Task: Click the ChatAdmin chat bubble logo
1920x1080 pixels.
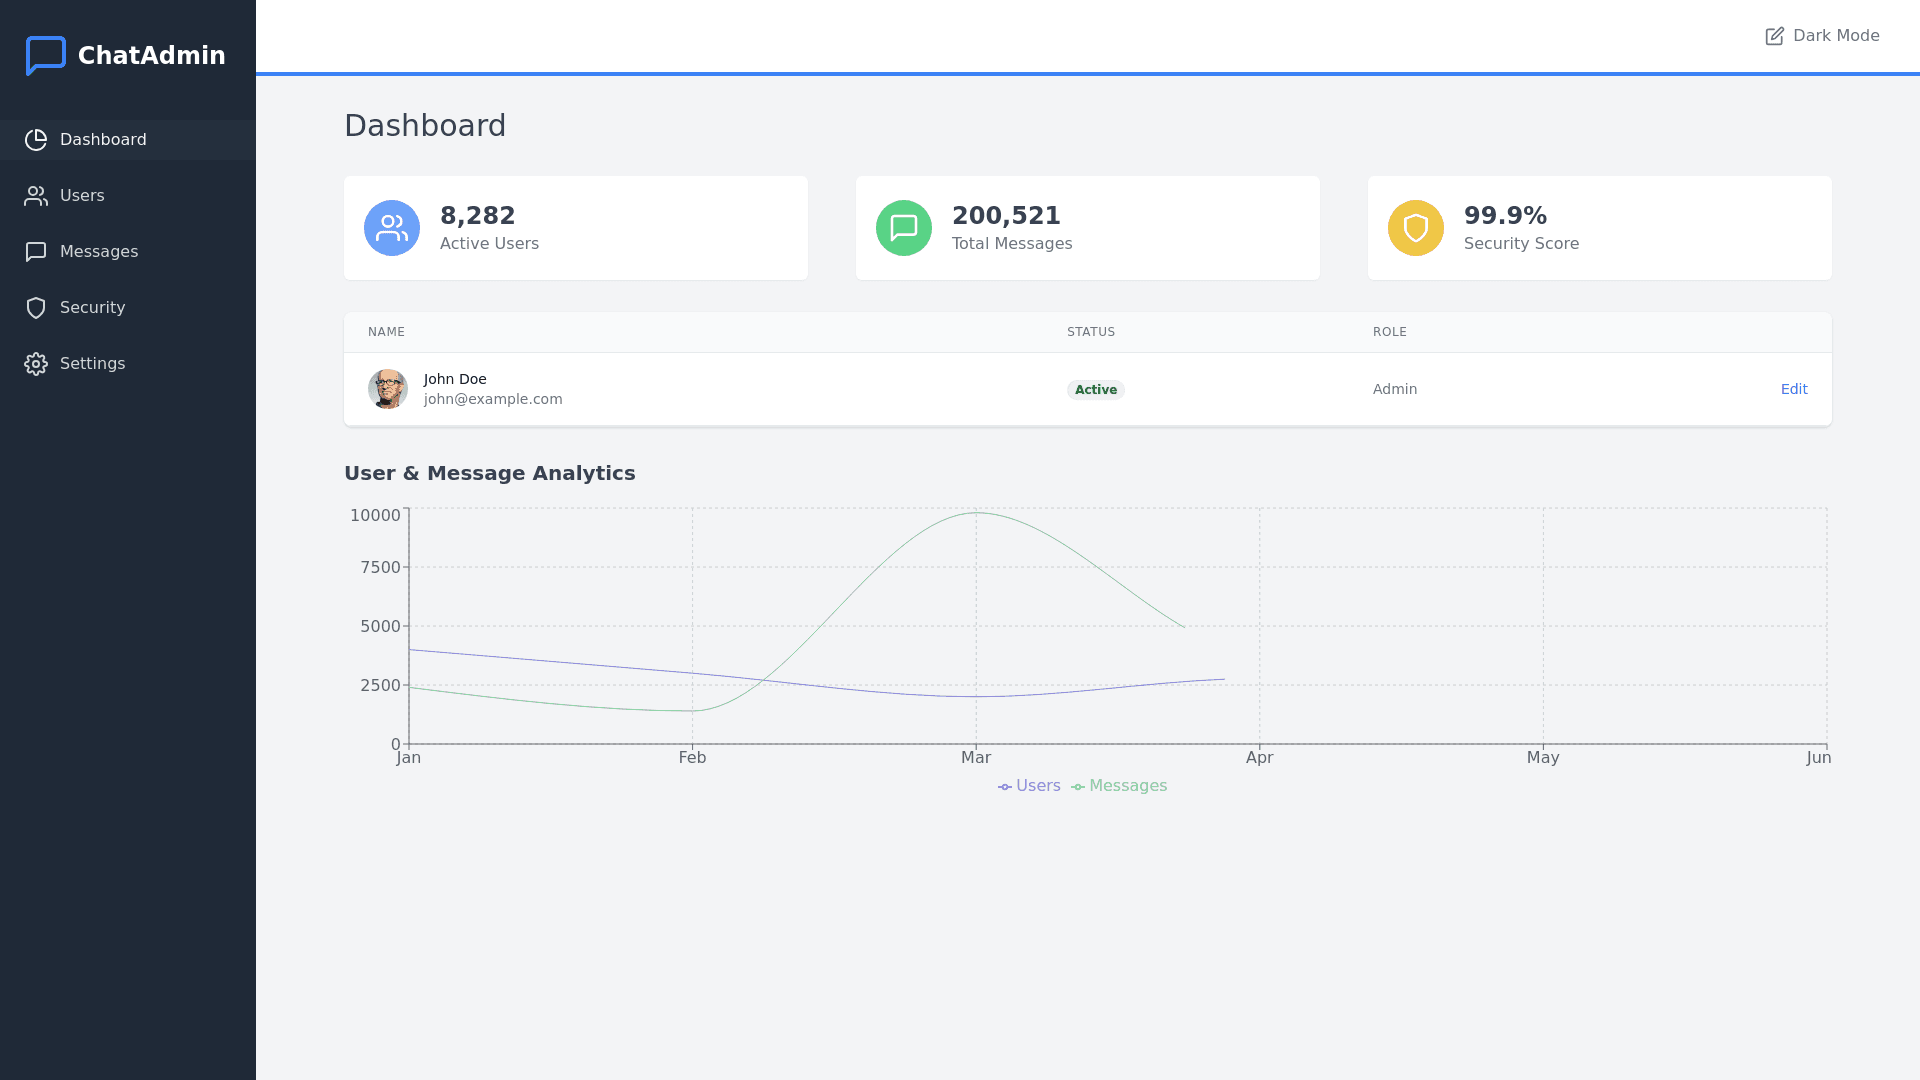Action: (x=45, y=56)
